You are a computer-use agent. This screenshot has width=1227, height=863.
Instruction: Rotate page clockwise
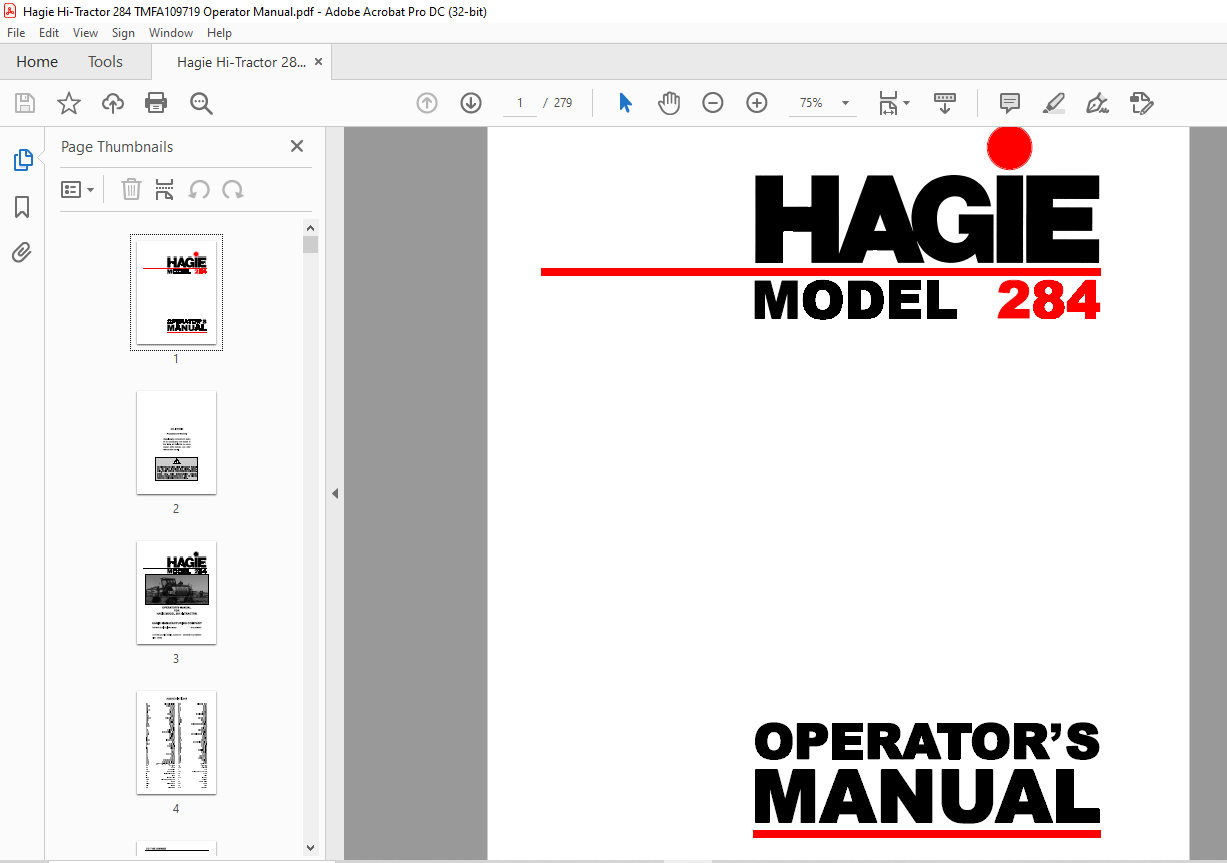(233, 189)
